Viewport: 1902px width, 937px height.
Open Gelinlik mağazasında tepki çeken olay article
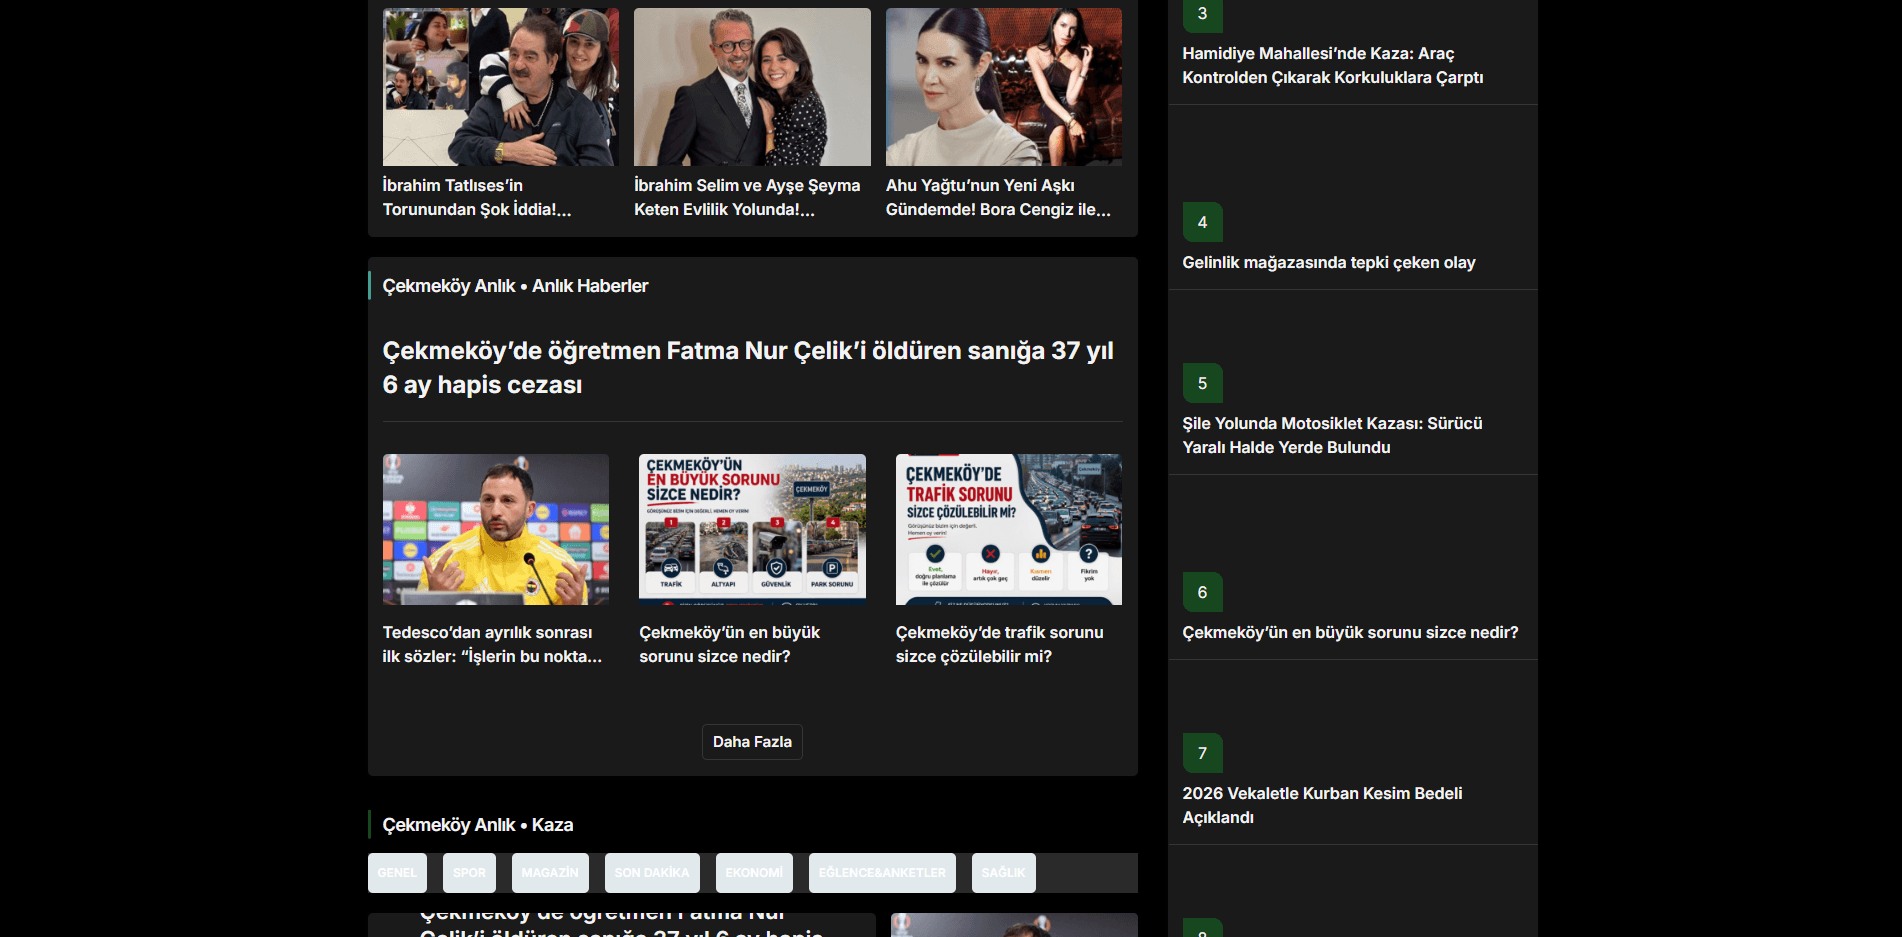coord(1329,262)
